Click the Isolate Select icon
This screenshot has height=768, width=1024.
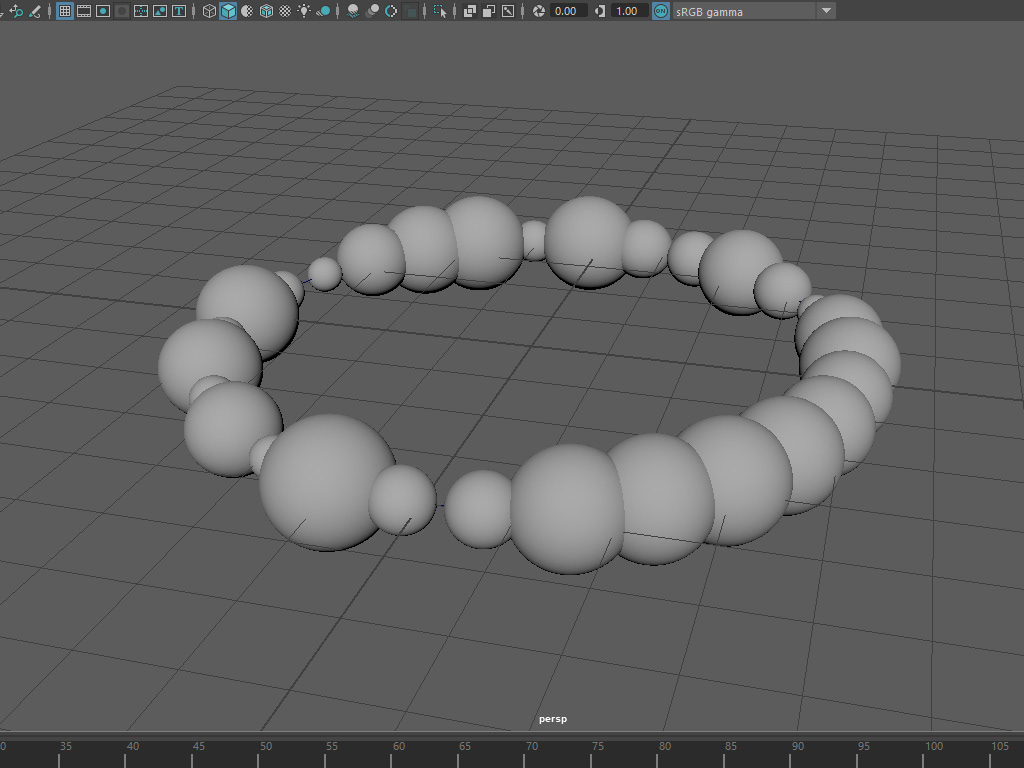click(440, 11)
